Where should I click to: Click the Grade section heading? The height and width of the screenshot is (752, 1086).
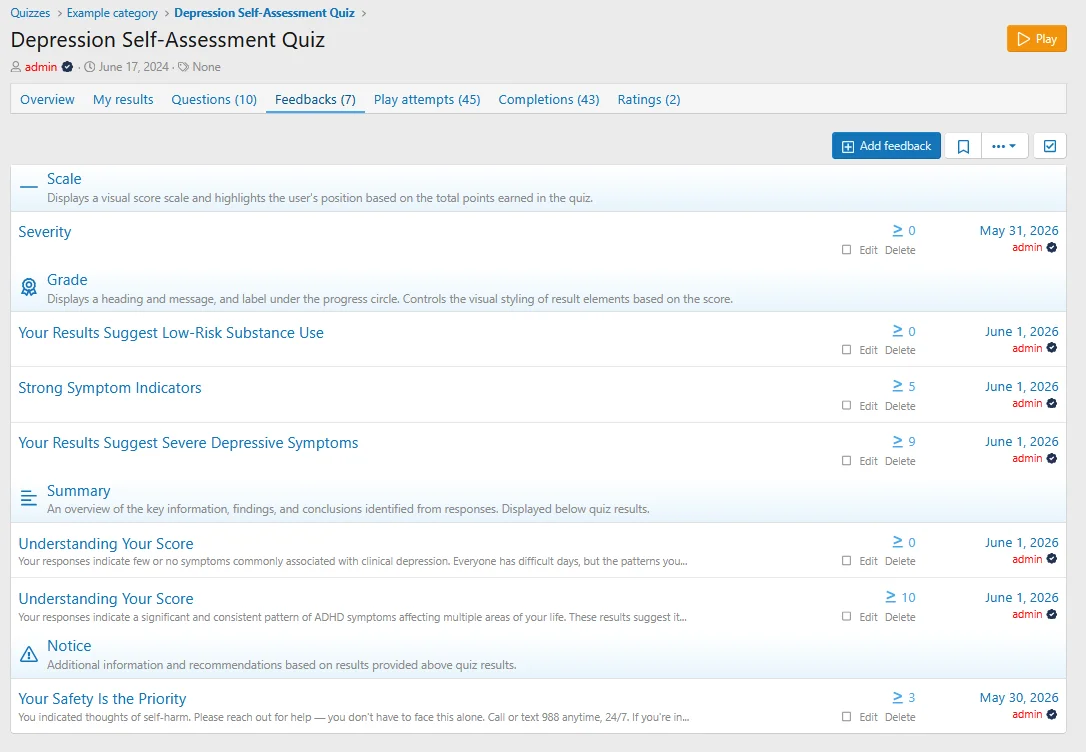pos(67,280)
